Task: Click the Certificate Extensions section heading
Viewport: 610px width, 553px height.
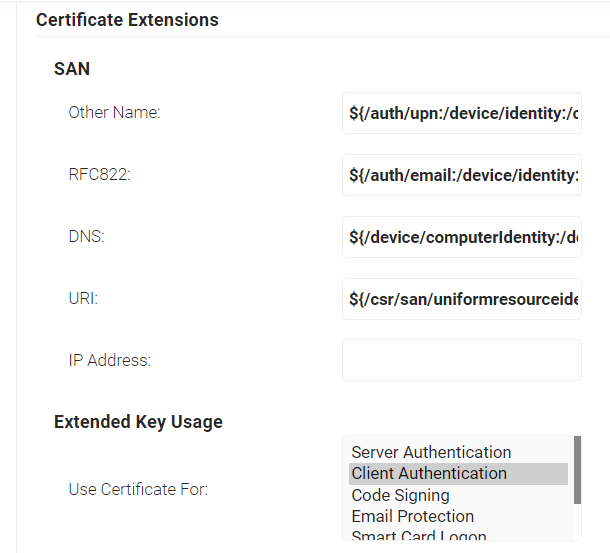Action: click(127, 19)
